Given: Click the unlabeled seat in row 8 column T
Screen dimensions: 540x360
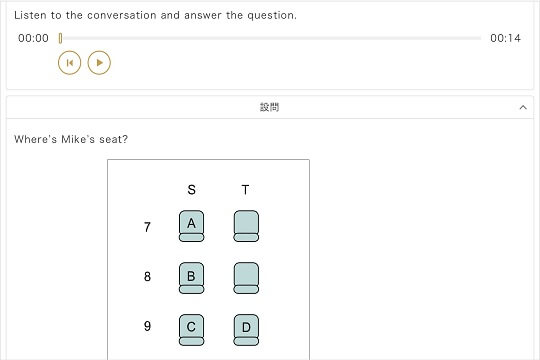Looking at the screenshot, I should coord(246,278).
